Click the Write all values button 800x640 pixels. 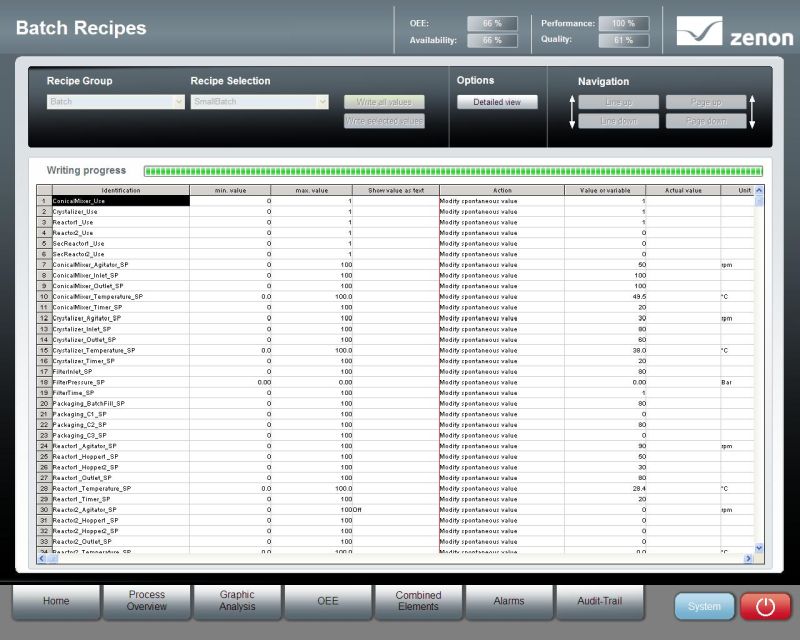pos(384,102)
